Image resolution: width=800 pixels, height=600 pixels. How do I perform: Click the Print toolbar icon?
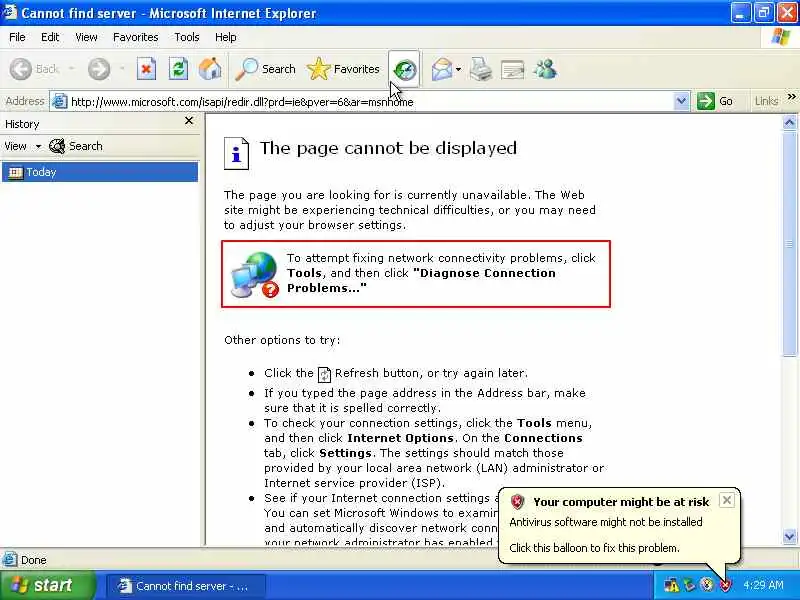pyautogui.click(x=480, y=69)
